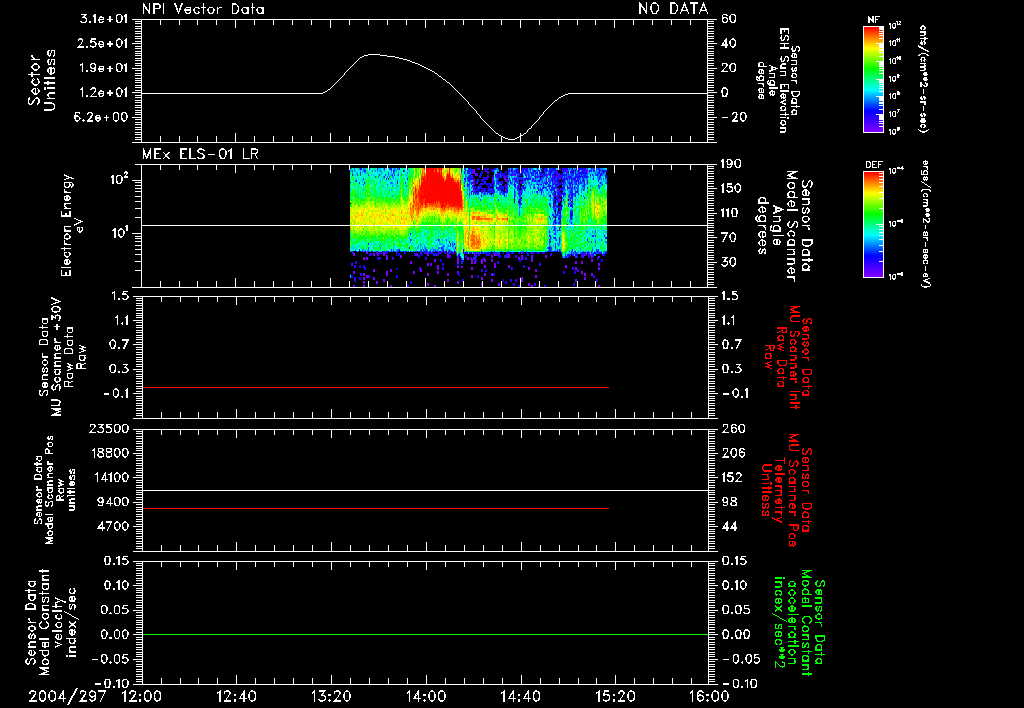Screen dimensions: 1024x708
Task: Click the "Sector Unitless" axis title
Action: (42, 80)
